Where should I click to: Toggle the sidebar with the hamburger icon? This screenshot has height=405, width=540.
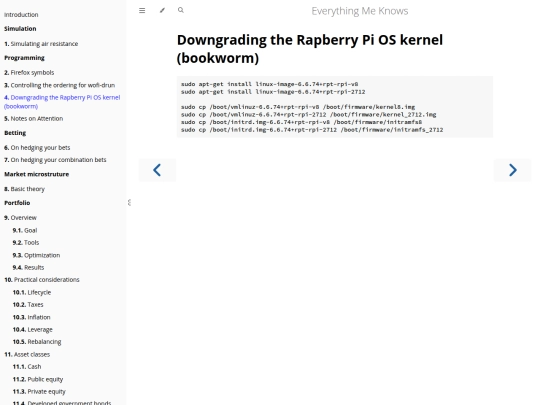click(142, 11)
